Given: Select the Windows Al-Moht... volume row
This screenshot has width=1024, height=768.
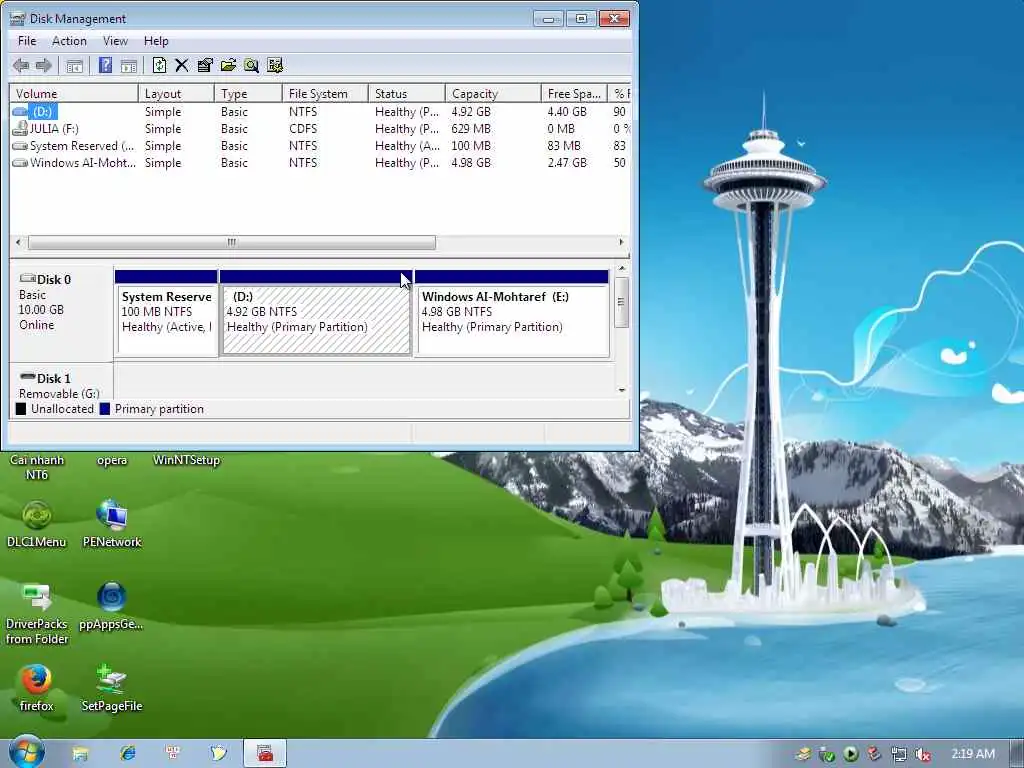Looking at the screenshot, I should pyautogui.click(x=320, y=163).
